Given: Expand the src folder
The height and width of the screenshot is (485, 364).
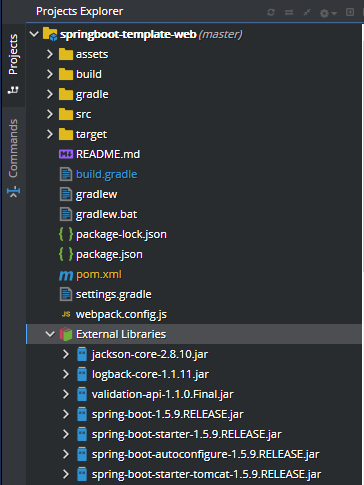Looking at the screenshot, I should 50,114.
